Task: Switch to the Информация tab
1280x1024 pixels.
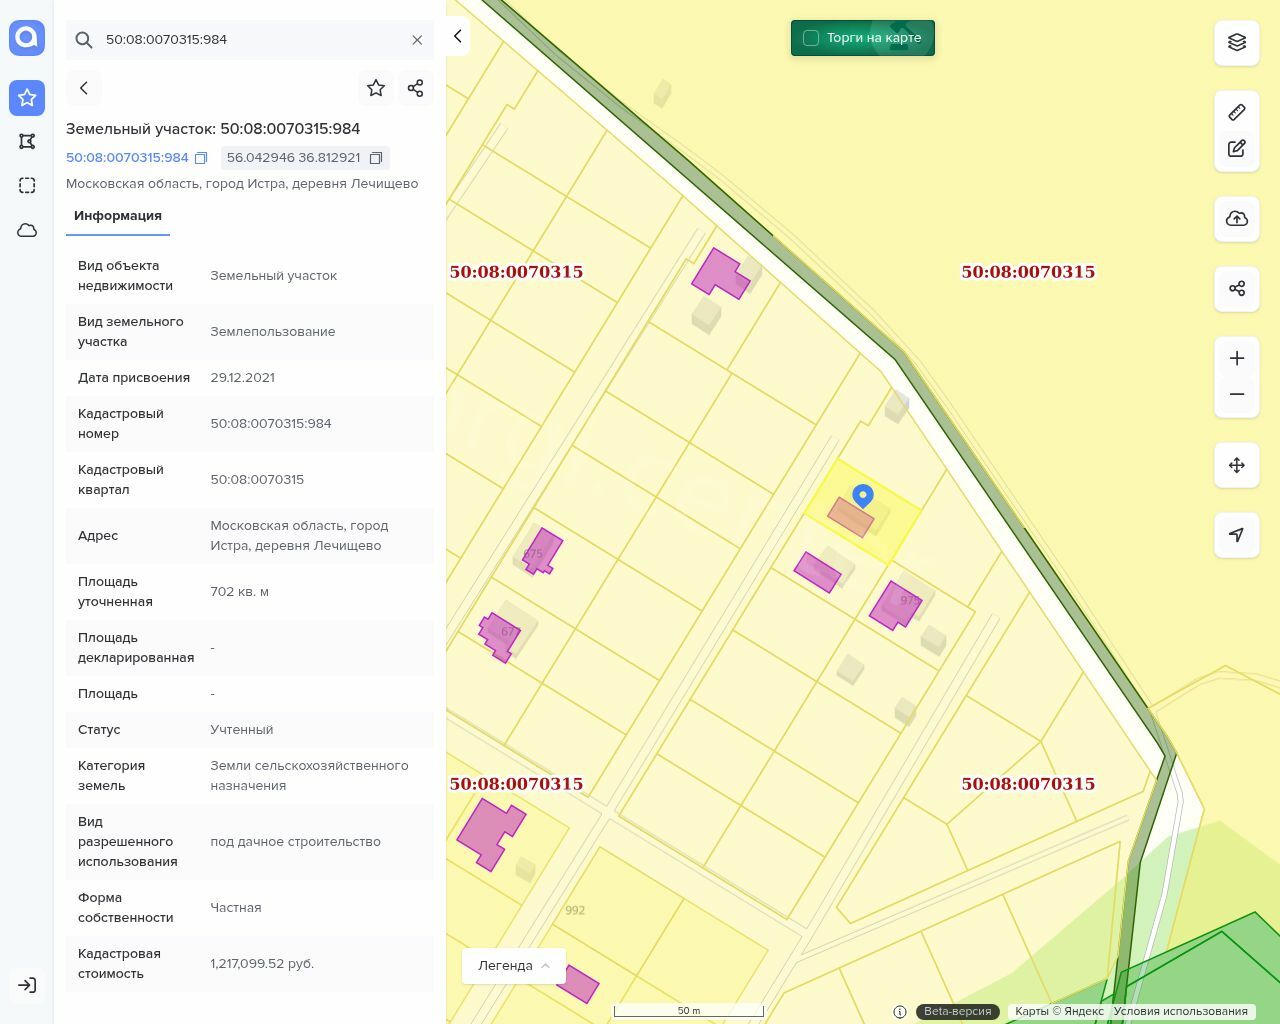Action: pos(118,216)
